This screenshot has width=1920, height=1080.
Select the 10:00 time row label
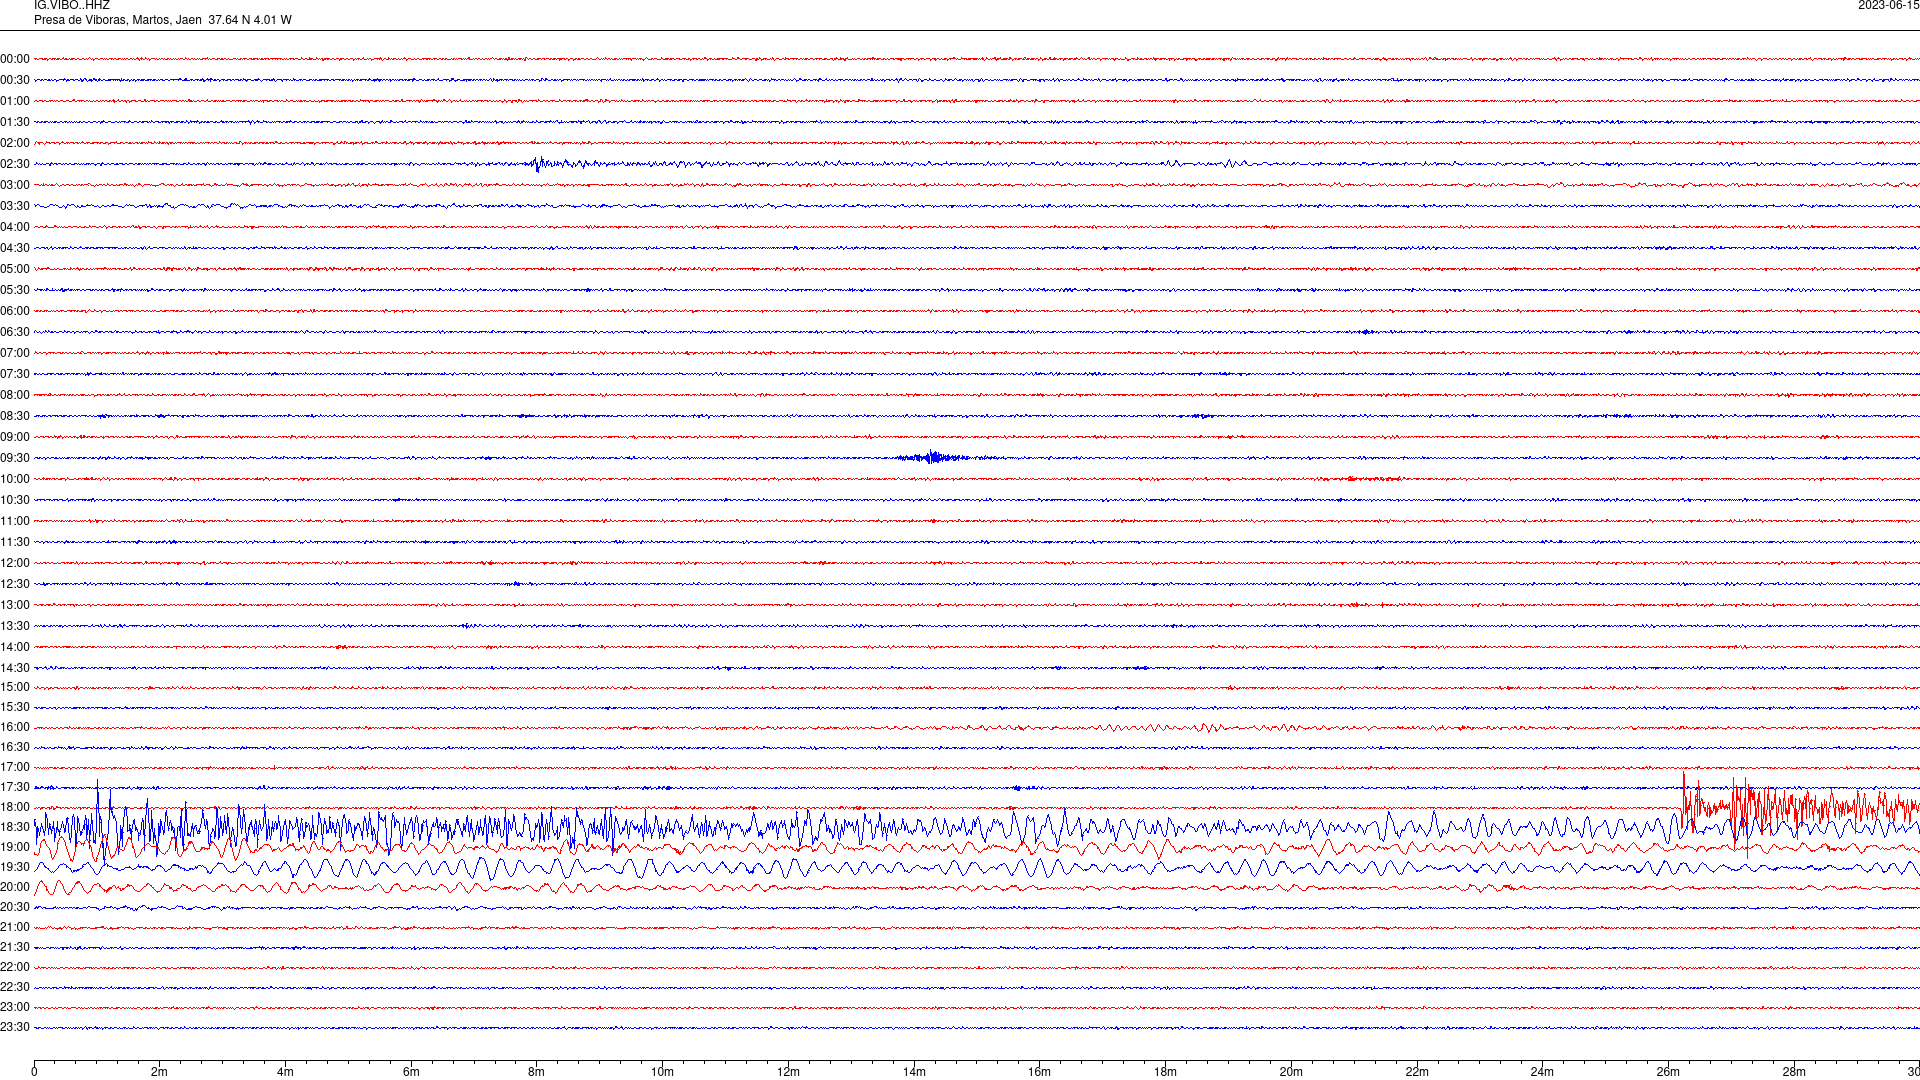tap(15, 479)
